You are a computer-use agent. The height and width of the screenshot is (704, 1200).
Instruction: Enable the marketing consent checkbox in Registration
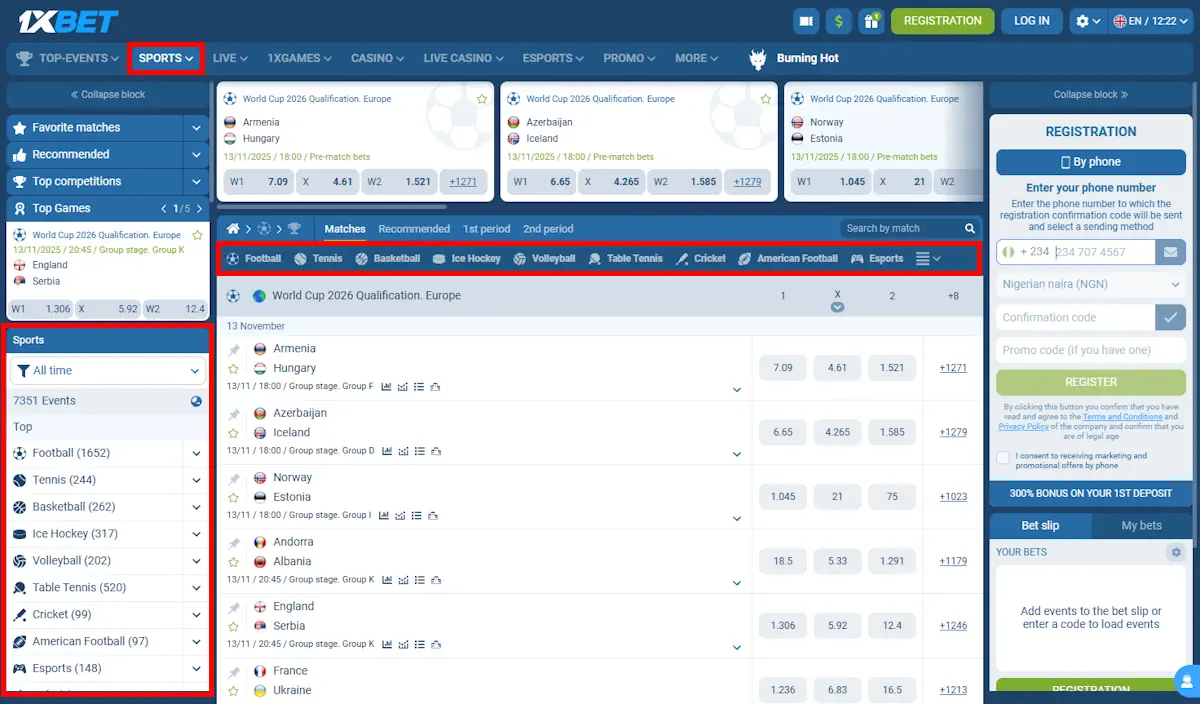[1003, 458]
